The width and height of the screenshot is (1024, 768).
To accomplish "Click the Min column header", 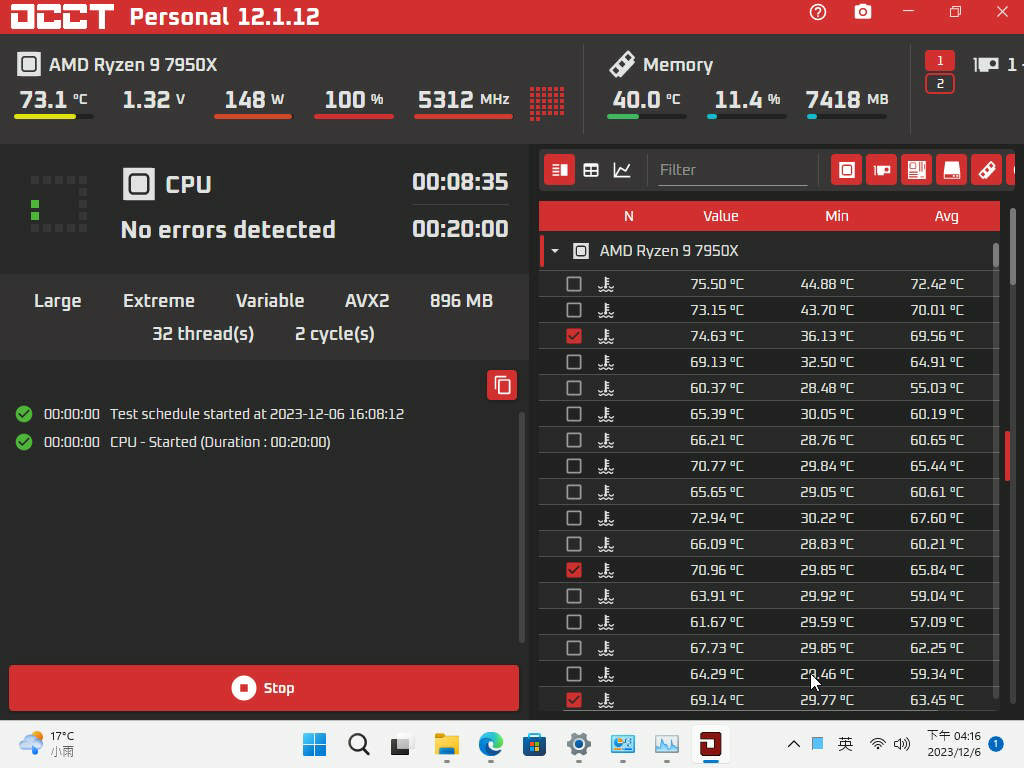I will [x=837, y=216].
